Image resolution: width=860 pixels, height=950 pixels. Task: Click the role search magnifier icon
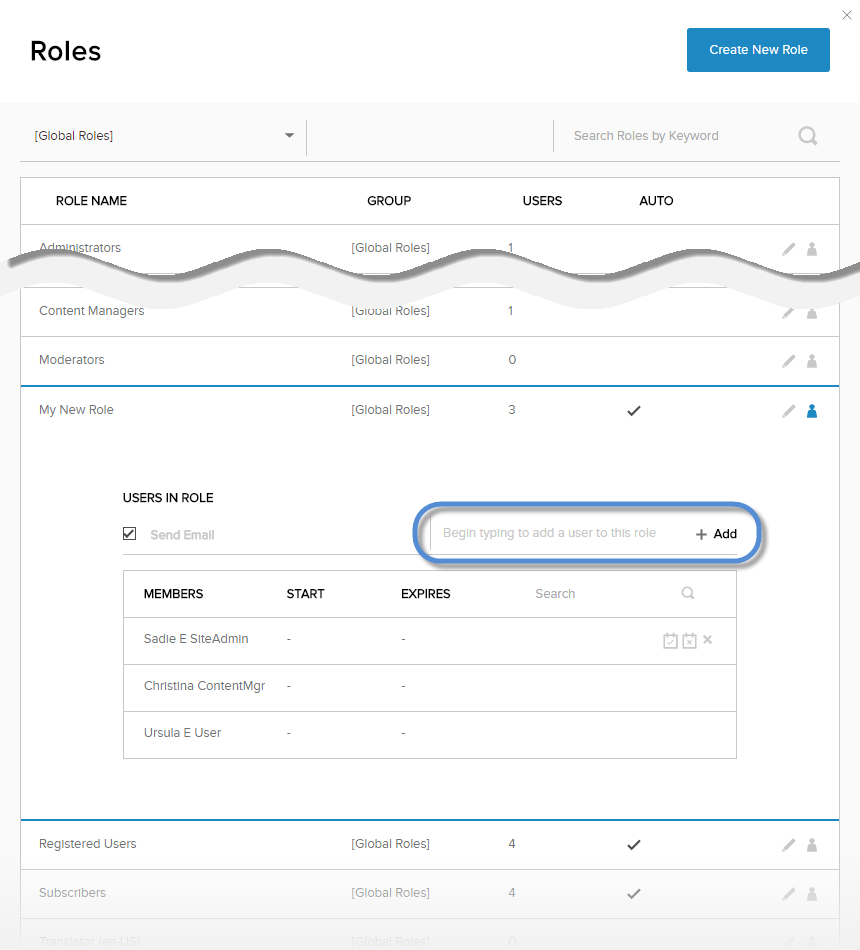tap(808, 136)
